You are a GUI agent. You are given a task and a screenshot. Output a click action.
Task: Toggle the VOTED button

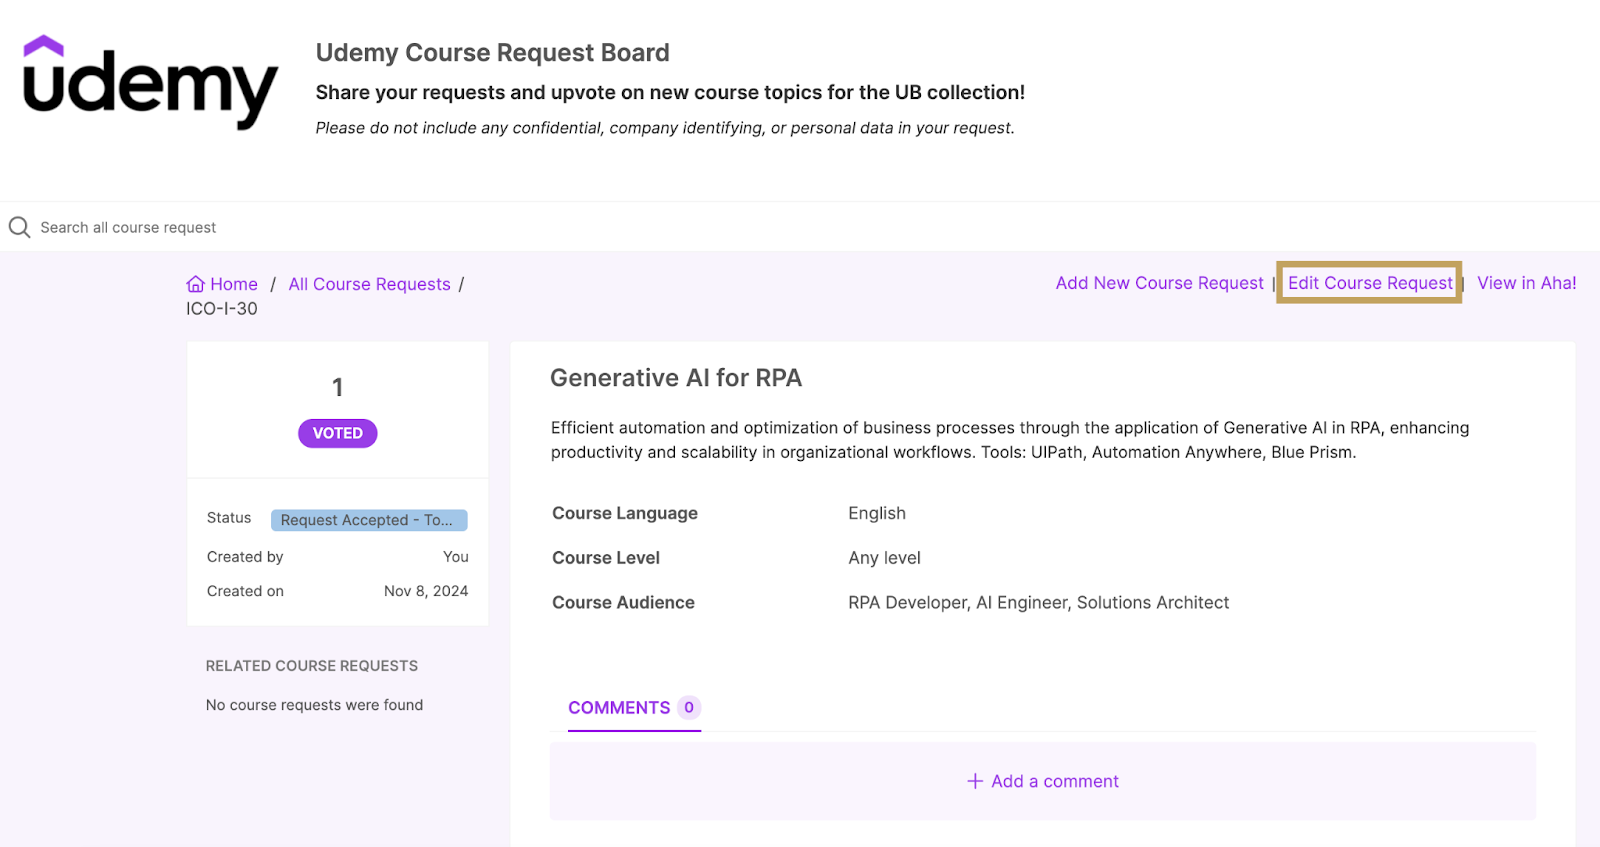pyautogui.click(x=337, y=433)
